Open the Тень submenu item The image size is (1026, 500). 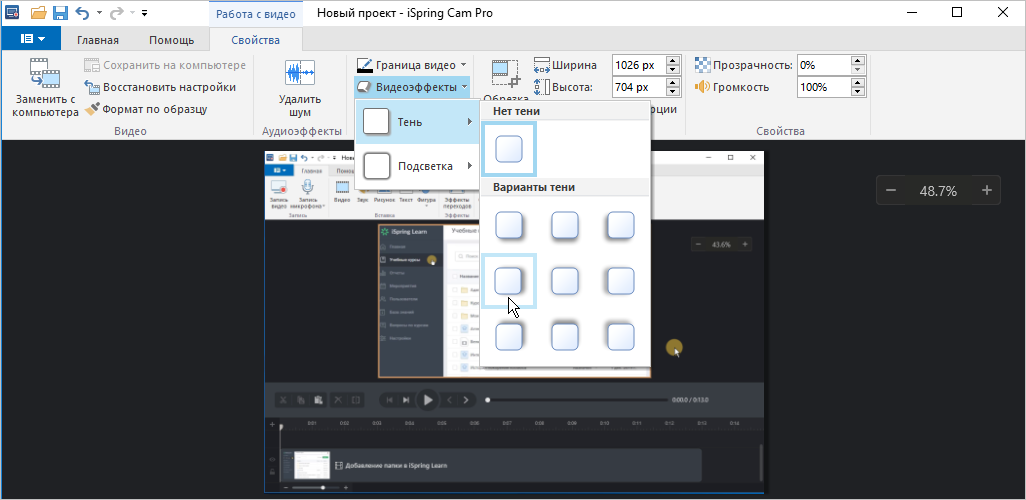point(417,122)
